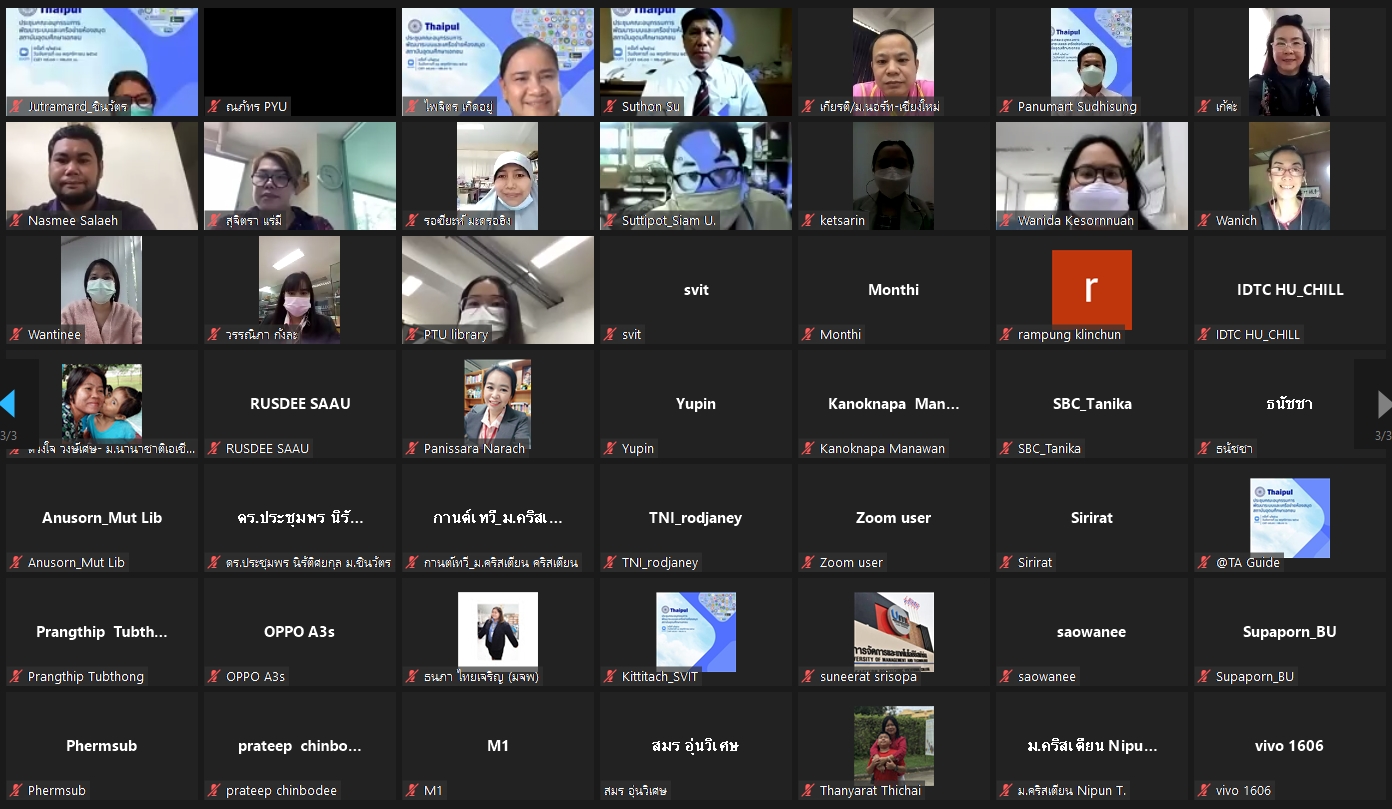Select the @TA Guide profile image
Viewport: 1392px width, 809px height.
tap(1289, 517)
